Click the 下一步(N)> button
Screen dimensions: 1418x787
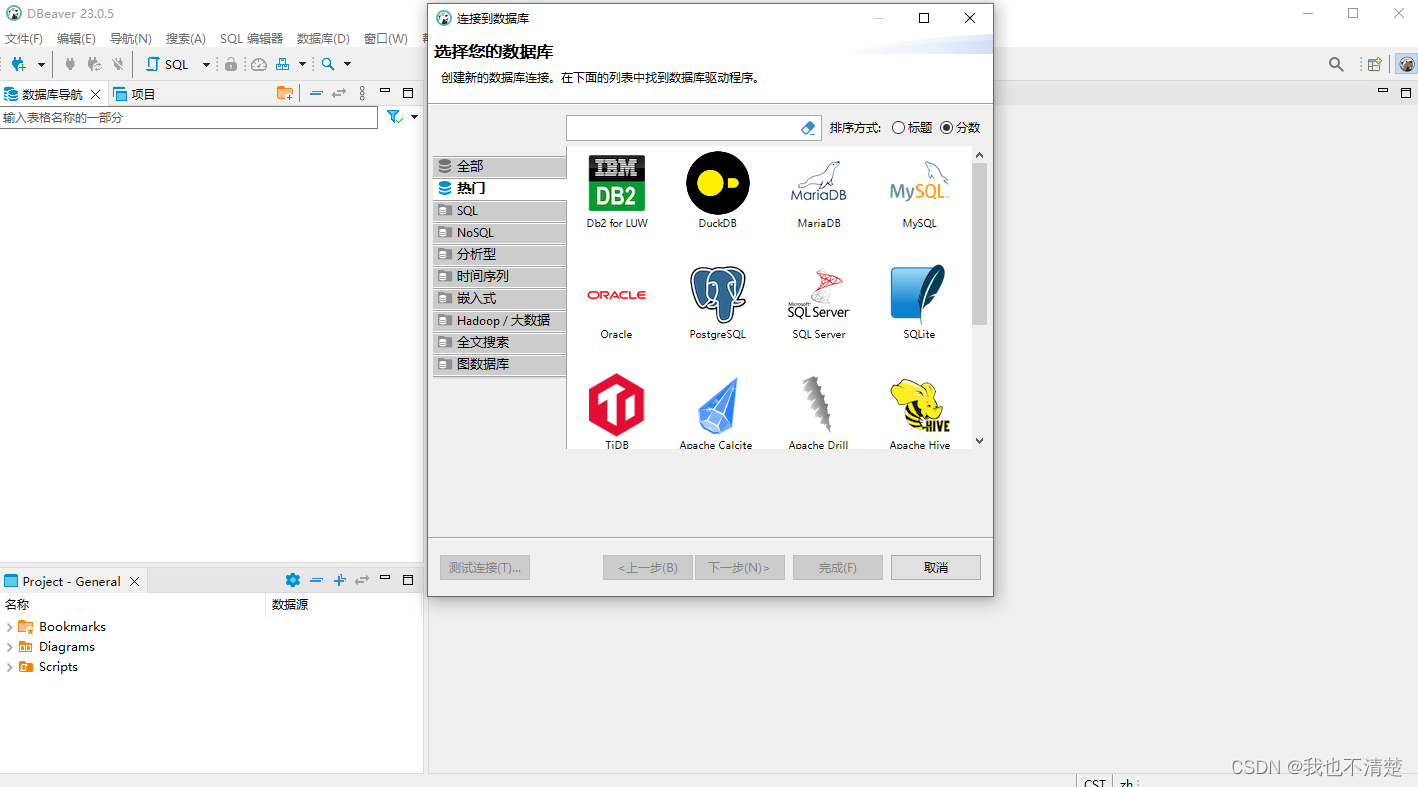(739, 567)
